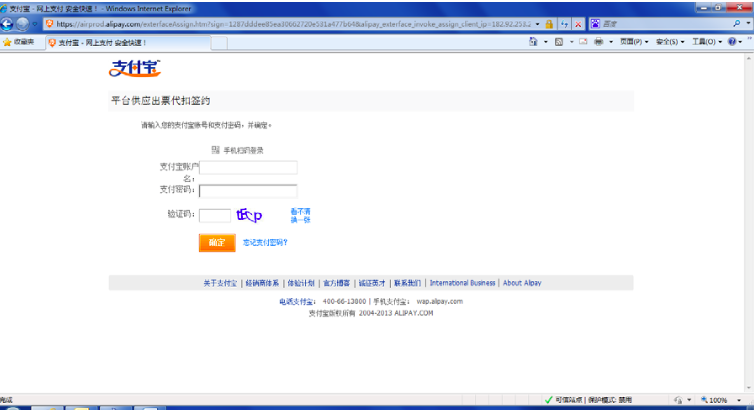Click the vertical scrollbar down arrow
This screenshot has width=755, height=411.
[x=749, y=388]
